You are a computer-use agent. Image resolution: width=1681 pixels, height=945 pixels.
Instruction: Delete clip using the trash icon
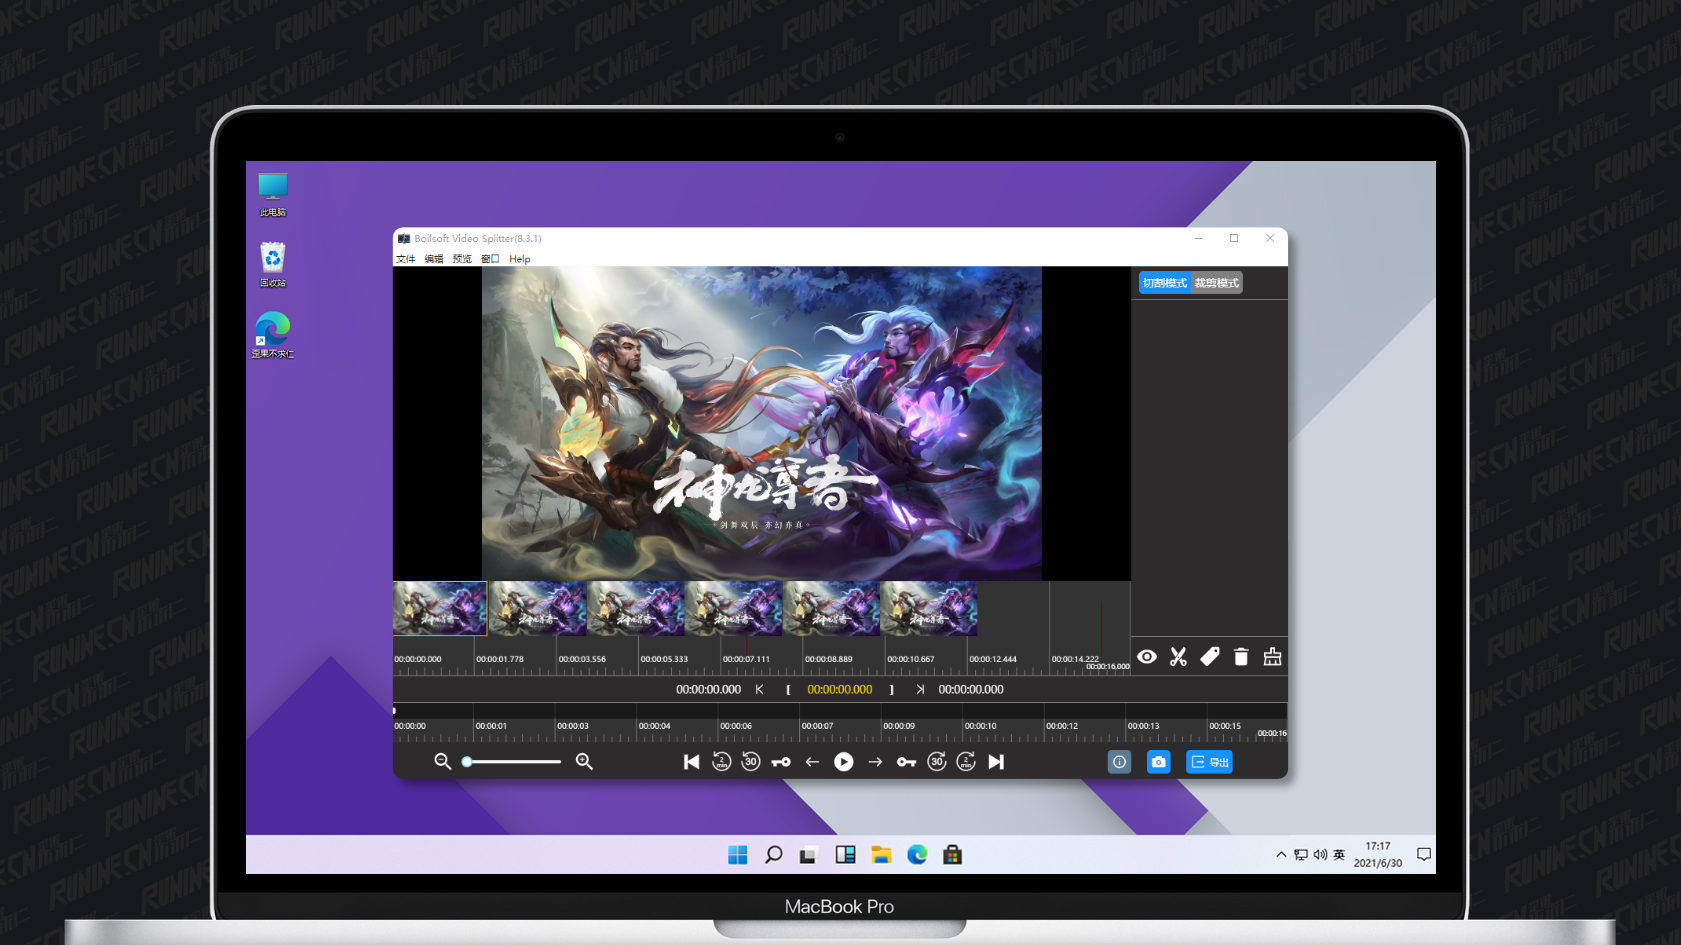(x=1241, y=657)
